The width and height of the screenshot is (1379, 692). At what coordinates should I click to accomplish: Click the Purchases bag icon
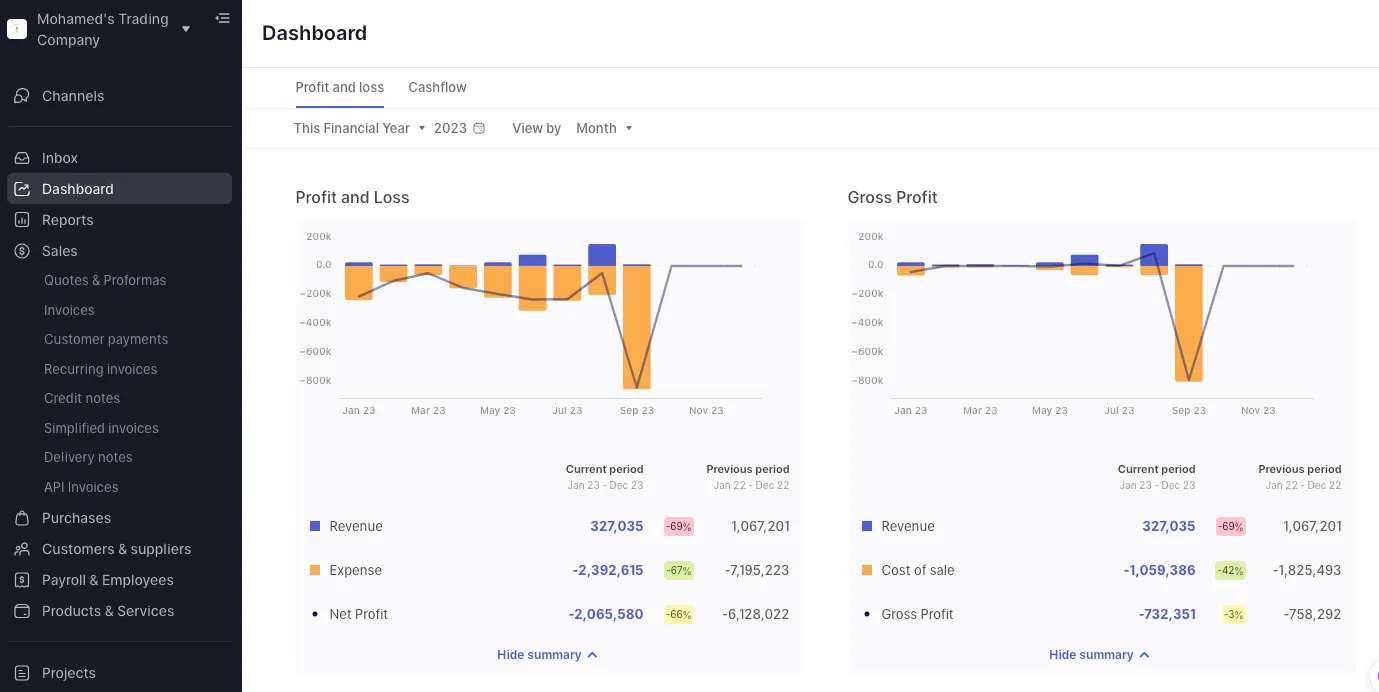(21, 518)
